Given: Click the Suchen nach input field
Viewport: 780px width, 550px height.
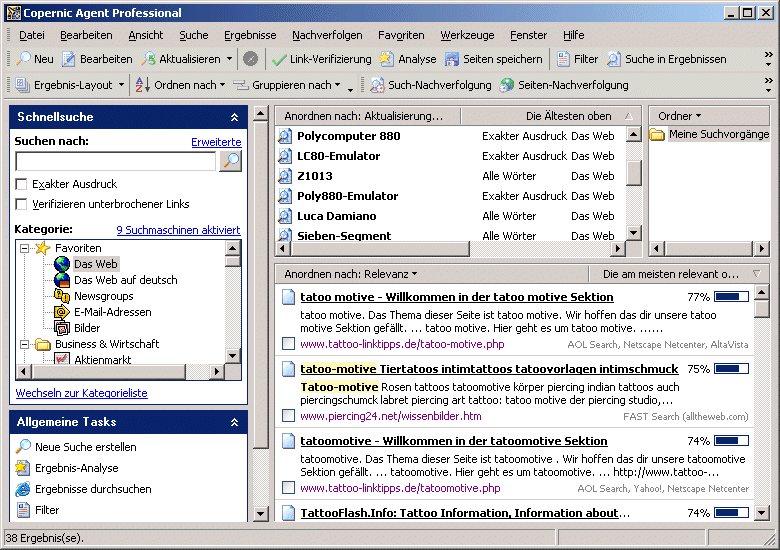Looking at the screenshot, I should [116, 161].
